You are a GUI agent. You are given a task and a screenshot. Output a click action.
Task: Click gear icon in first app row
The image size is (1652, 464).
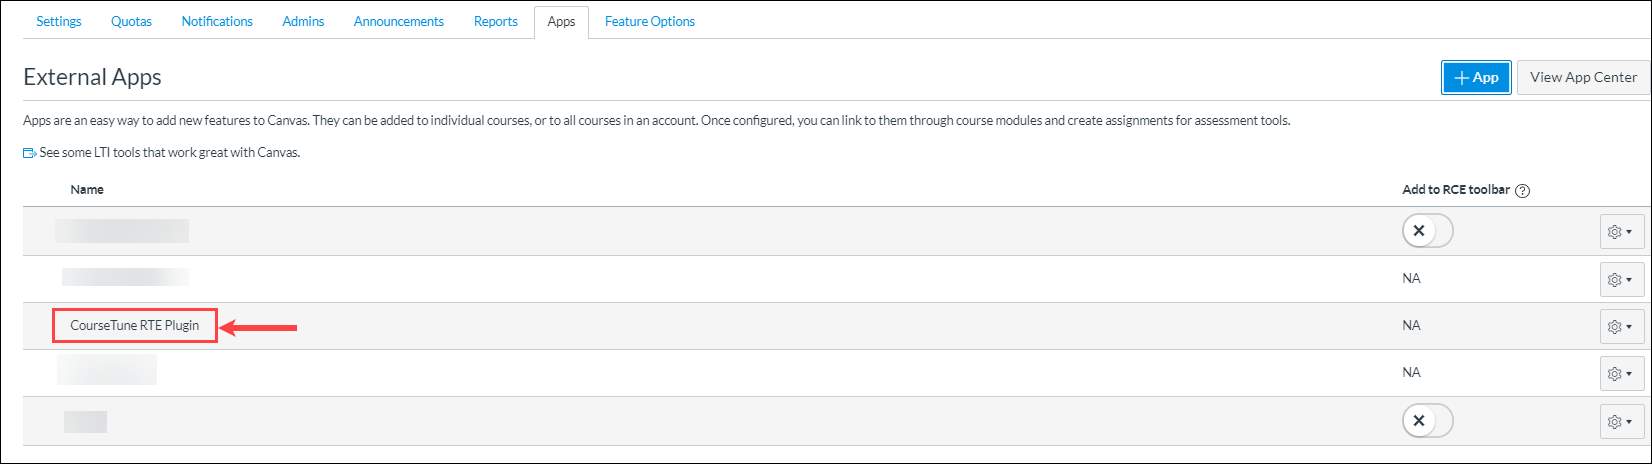(1620, 232)
